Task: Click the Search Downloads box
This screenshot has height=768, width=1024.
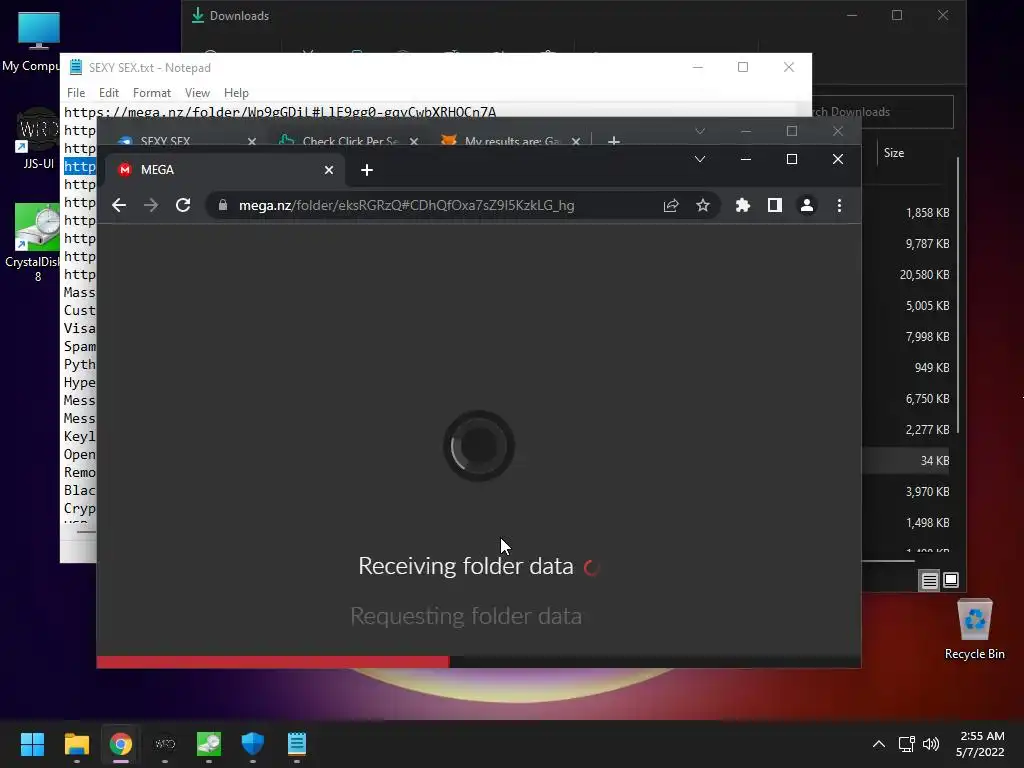Action: pos(882,112)
